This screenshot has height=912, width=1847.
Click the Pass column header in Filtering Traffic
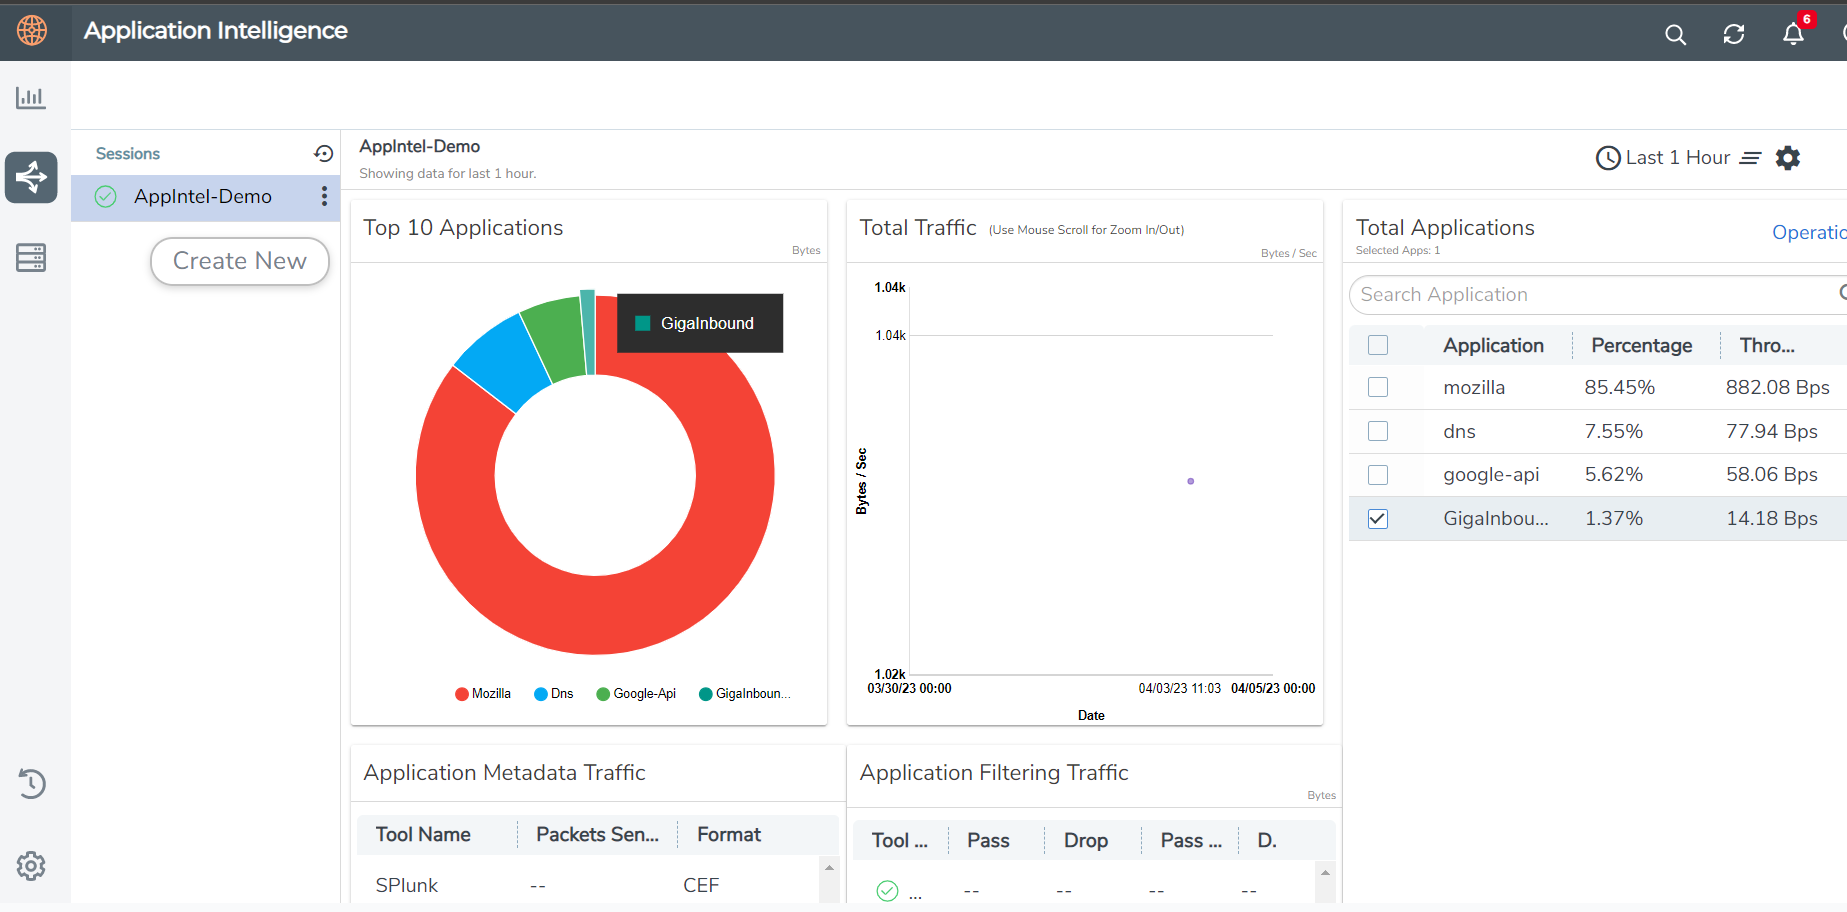[x=988, y=840]
